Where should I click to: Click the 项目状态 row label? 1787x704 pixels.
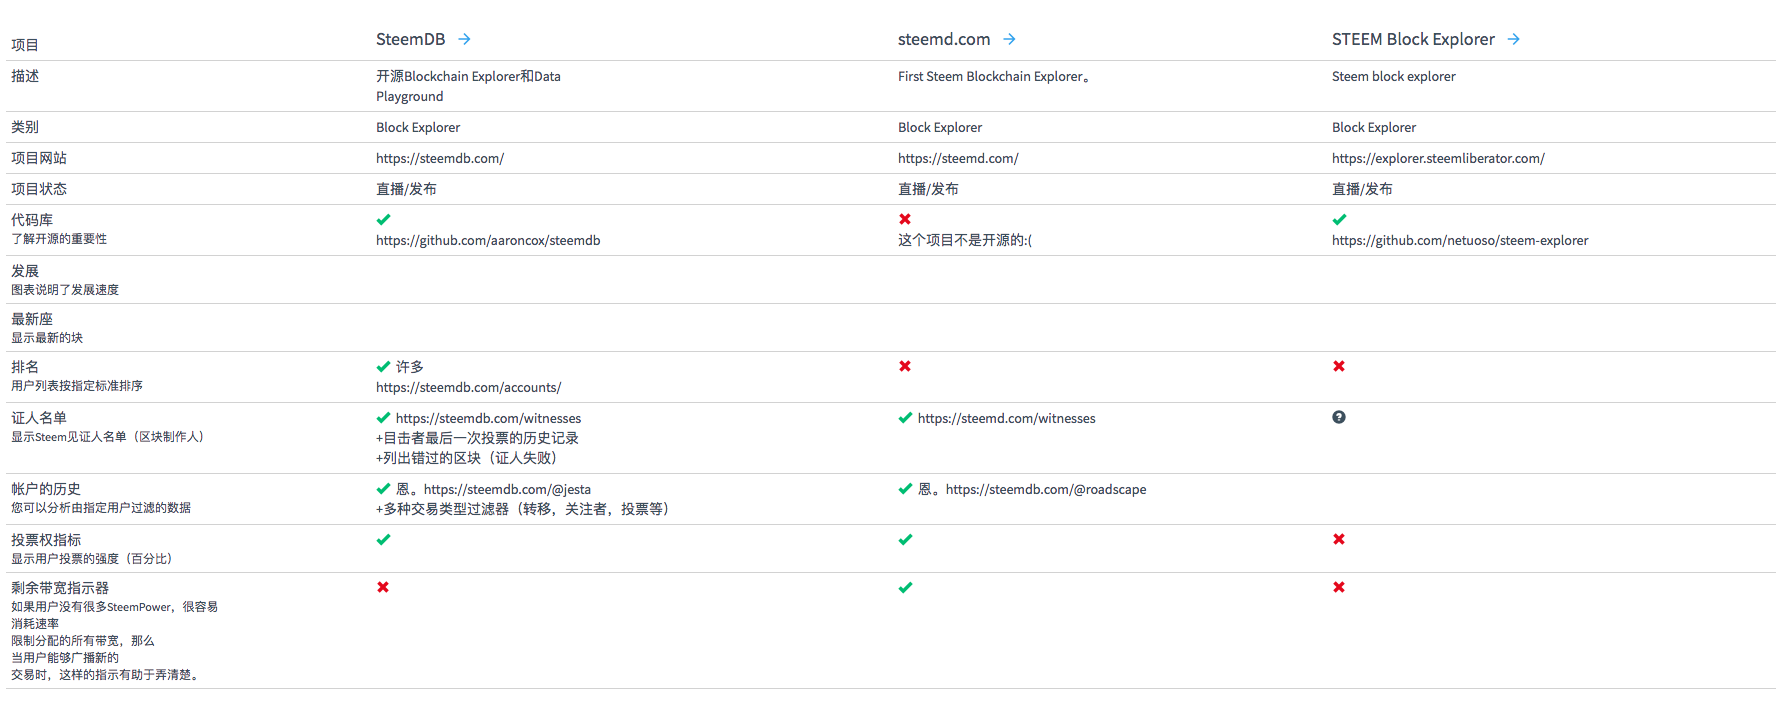(39, 189)
